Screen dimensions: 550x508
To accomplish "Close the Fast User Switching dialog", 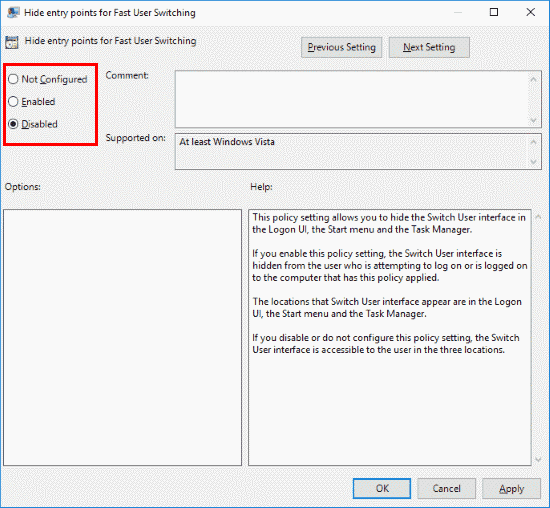I will (531, 12).
